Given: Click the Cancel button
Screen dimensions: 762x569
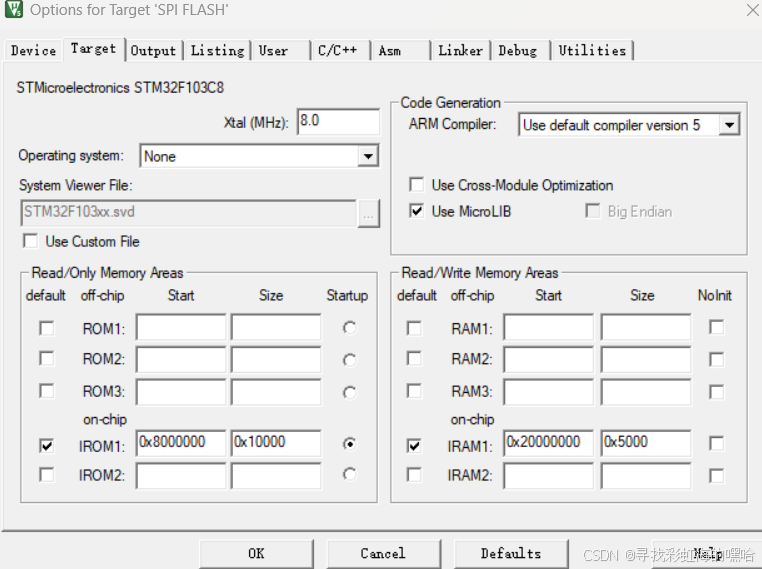Looking at the screenshot, I should pyautogui.click(x=383, y=553).
